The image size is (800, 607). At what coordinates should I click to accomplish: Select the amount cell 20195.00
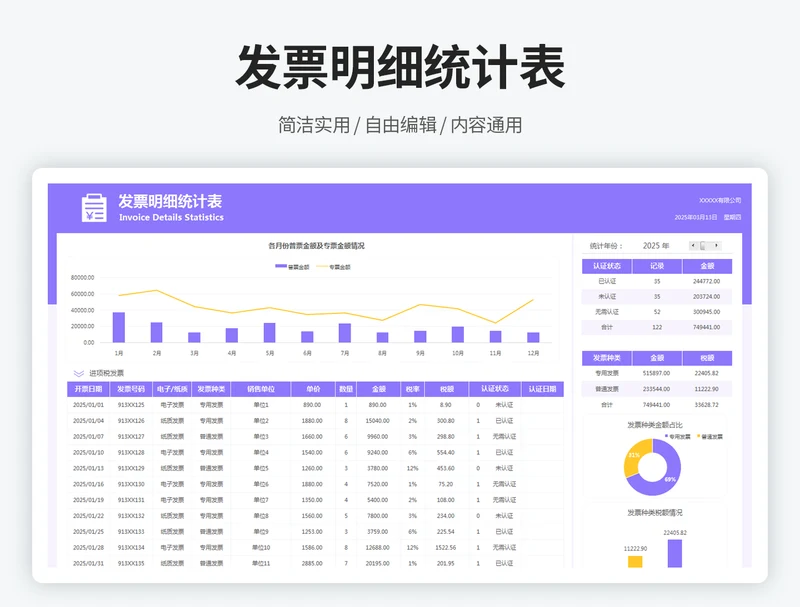pos(378,563)
